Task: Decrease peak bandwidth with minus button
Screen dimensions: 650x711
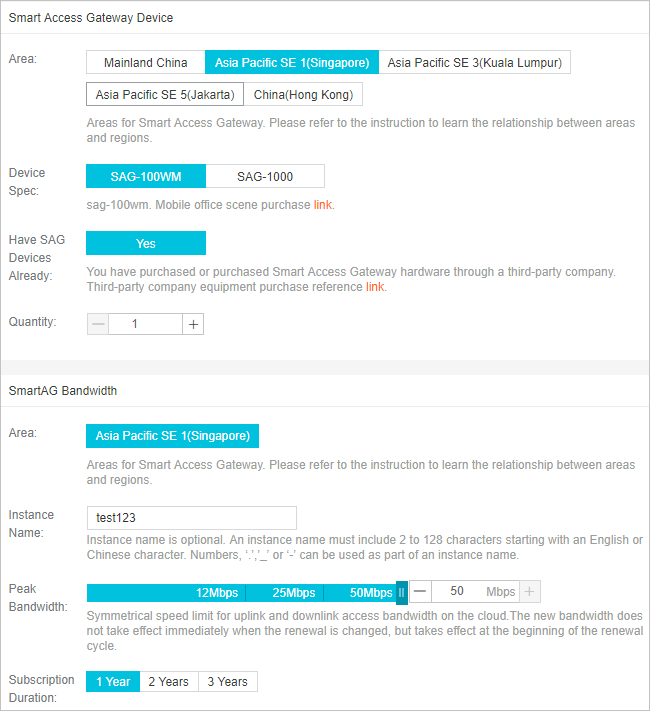Action: [x=420, y=591]
